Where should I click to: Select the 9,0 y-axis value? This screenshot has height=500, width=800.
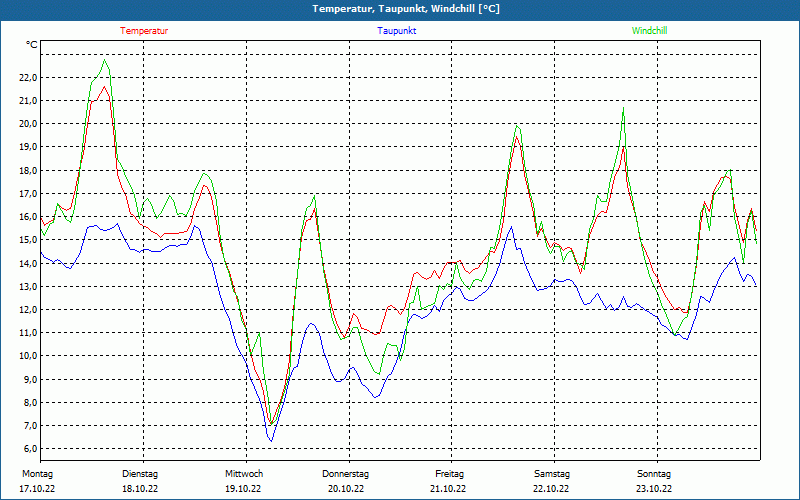pyautogui.click(x=31, y=379)
